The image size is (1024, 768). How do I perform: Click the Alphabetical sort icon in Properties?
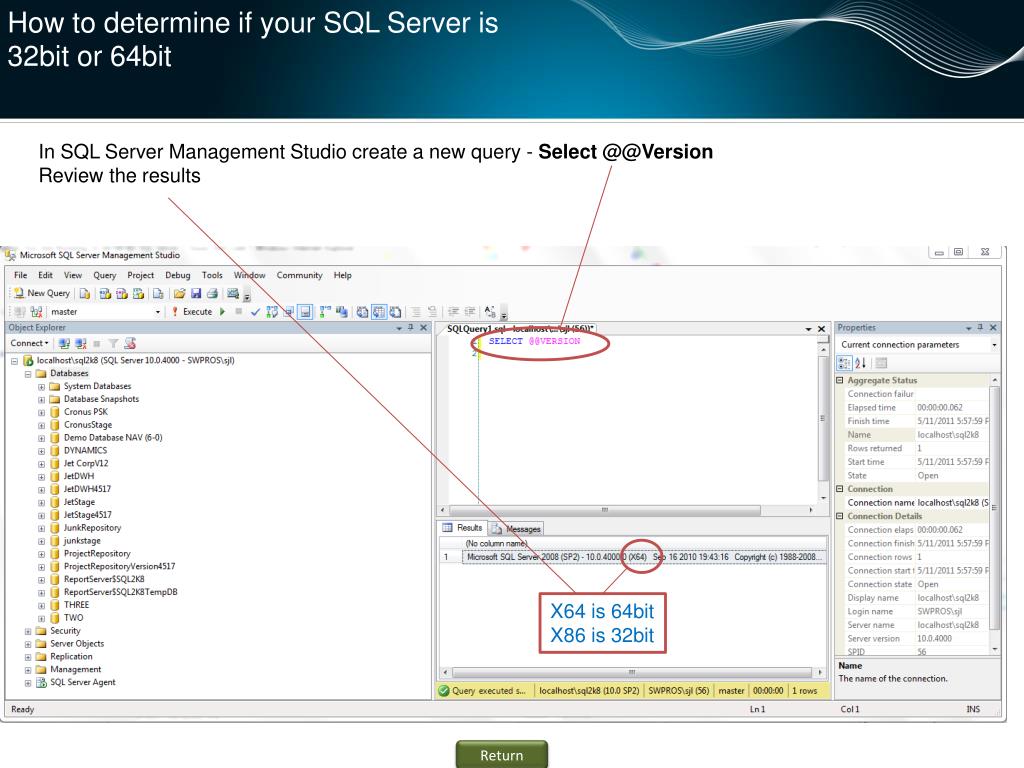pyautogui.click(x=861, y=363)
